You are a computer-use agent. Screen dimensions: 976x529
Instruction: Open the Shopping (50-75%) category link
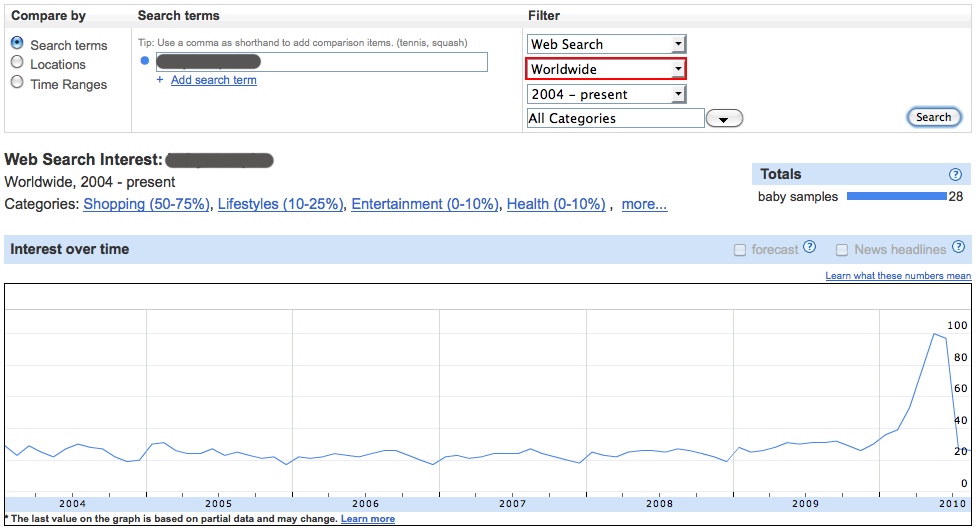coord(147,204)
